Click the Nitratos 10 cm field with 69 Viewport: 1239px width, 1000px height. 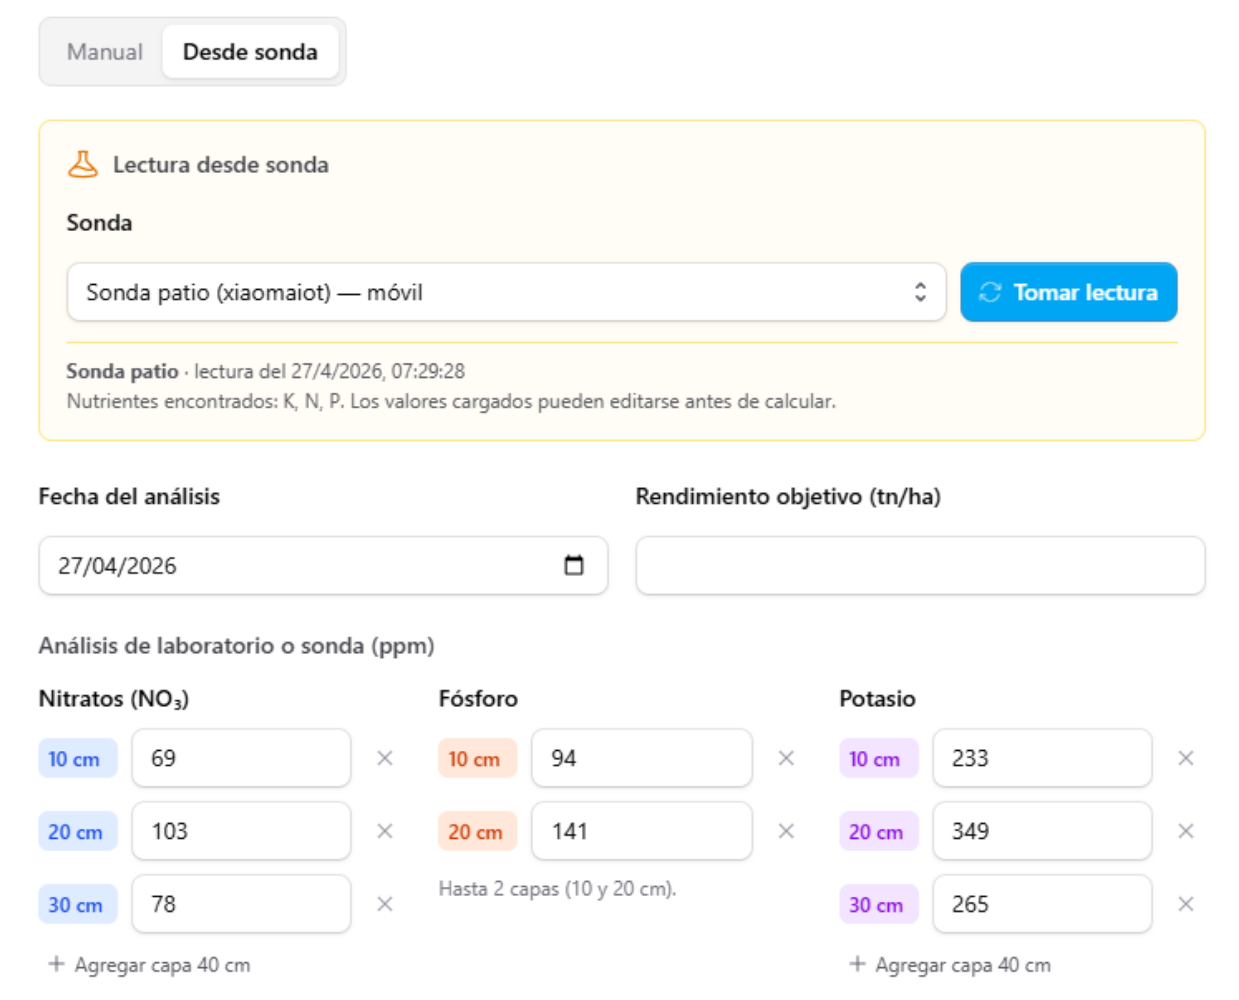[x=241, y=758]
